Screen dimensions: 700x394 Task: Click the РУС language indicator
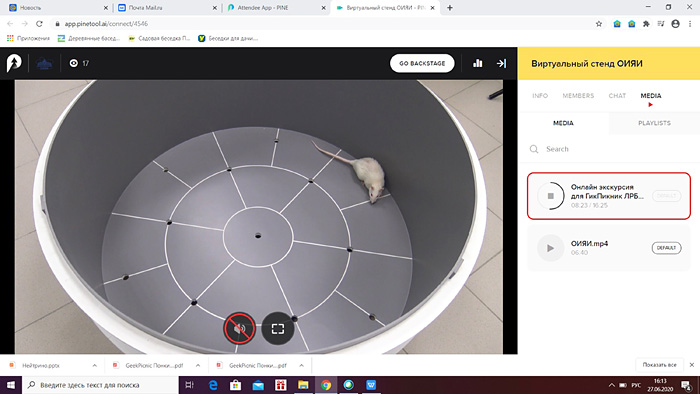pos(636,385)
